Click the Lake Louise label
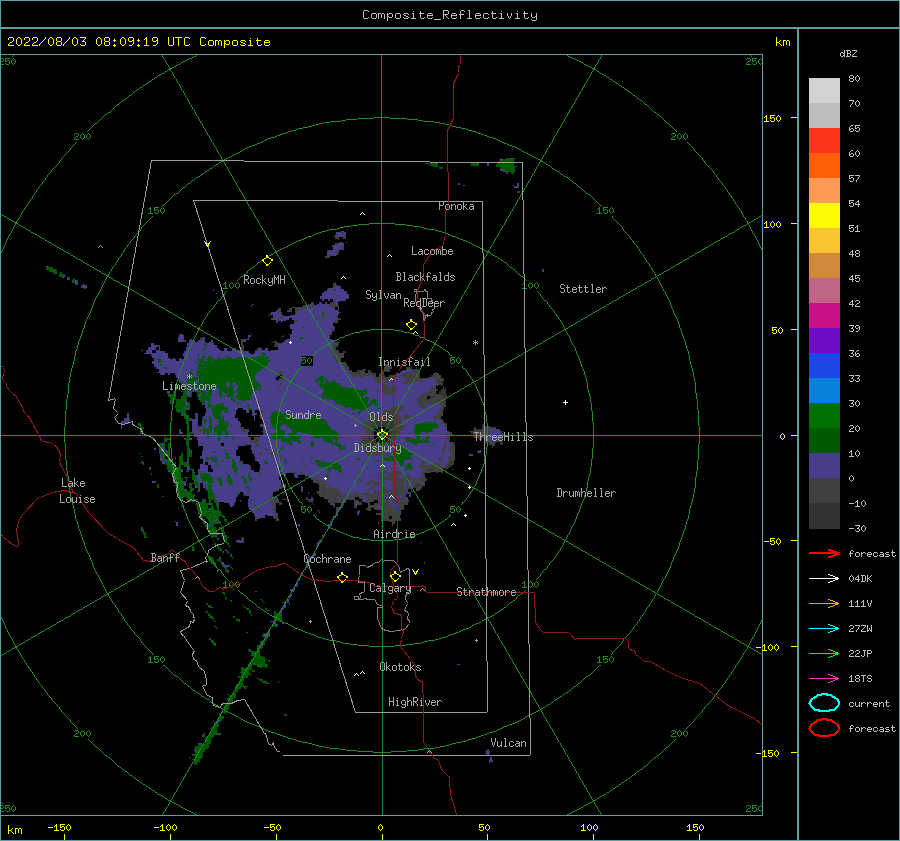The height and width of the screenshot is (841, 900). point(77,491)
